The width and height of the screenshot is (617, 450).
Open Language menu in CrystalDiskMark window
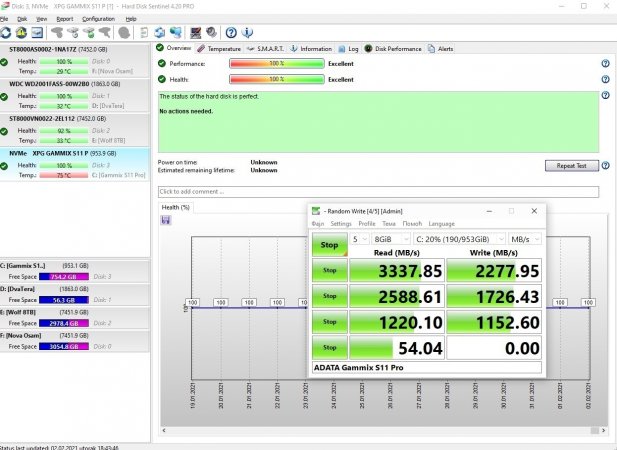[442, 224]
